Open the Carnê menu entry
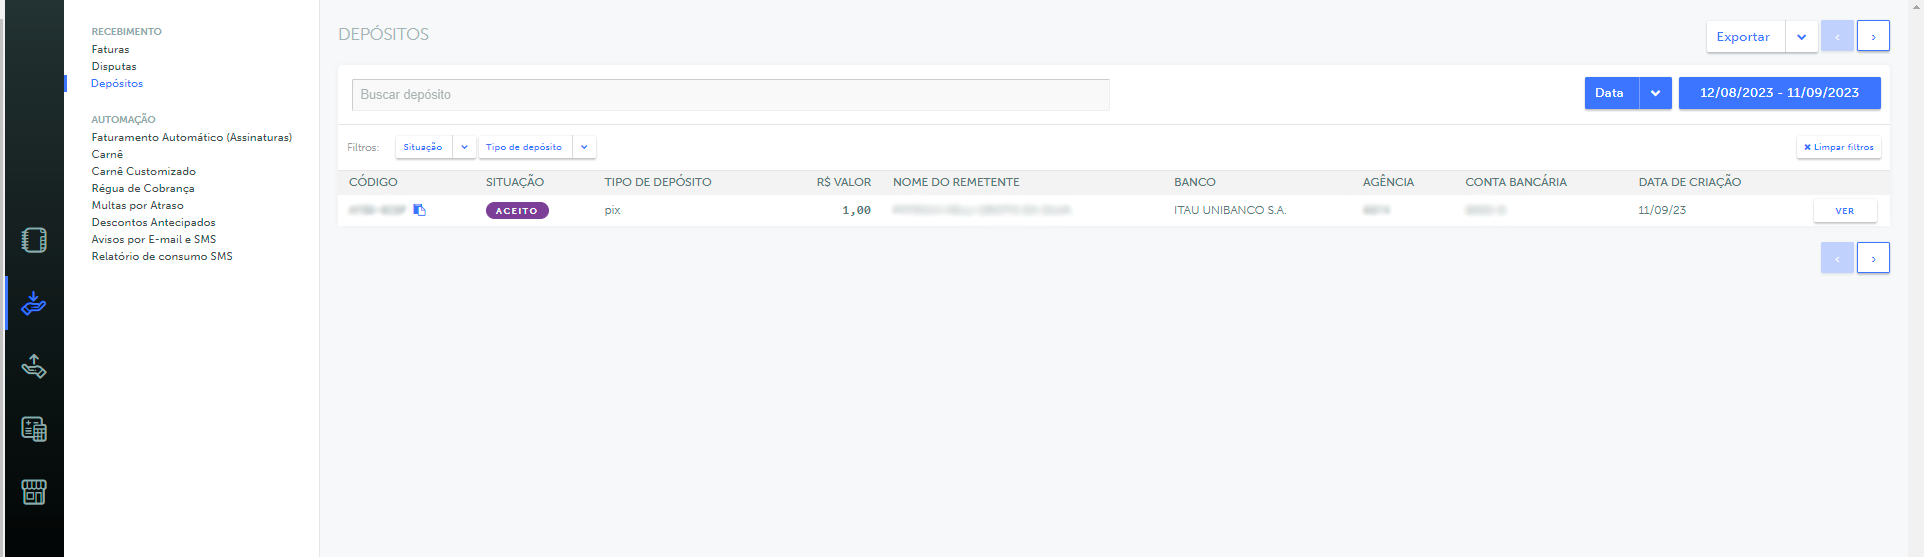The width and height of the screenshot is (1924, 557). point(107,154)
